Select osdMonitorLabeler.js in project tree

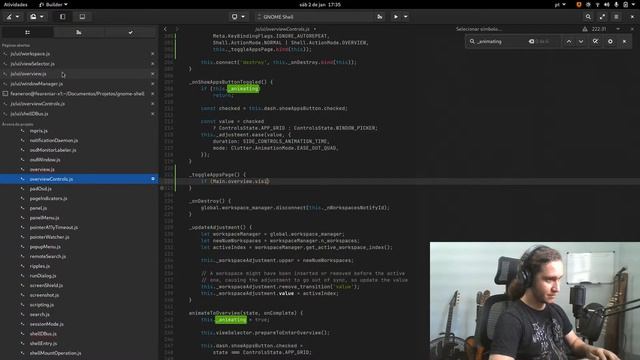pos(53,150)
